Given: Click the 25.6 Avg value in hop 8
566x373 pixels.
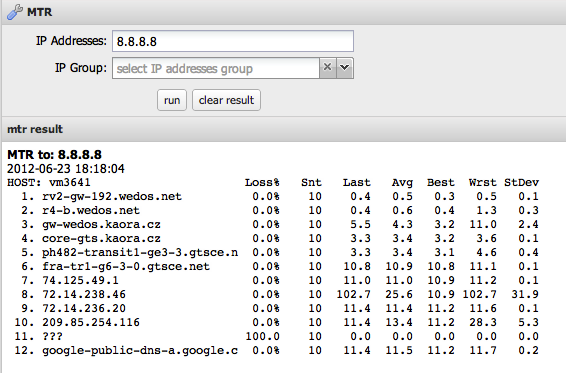Looking at the screenshot, I should tap(399, 295).
